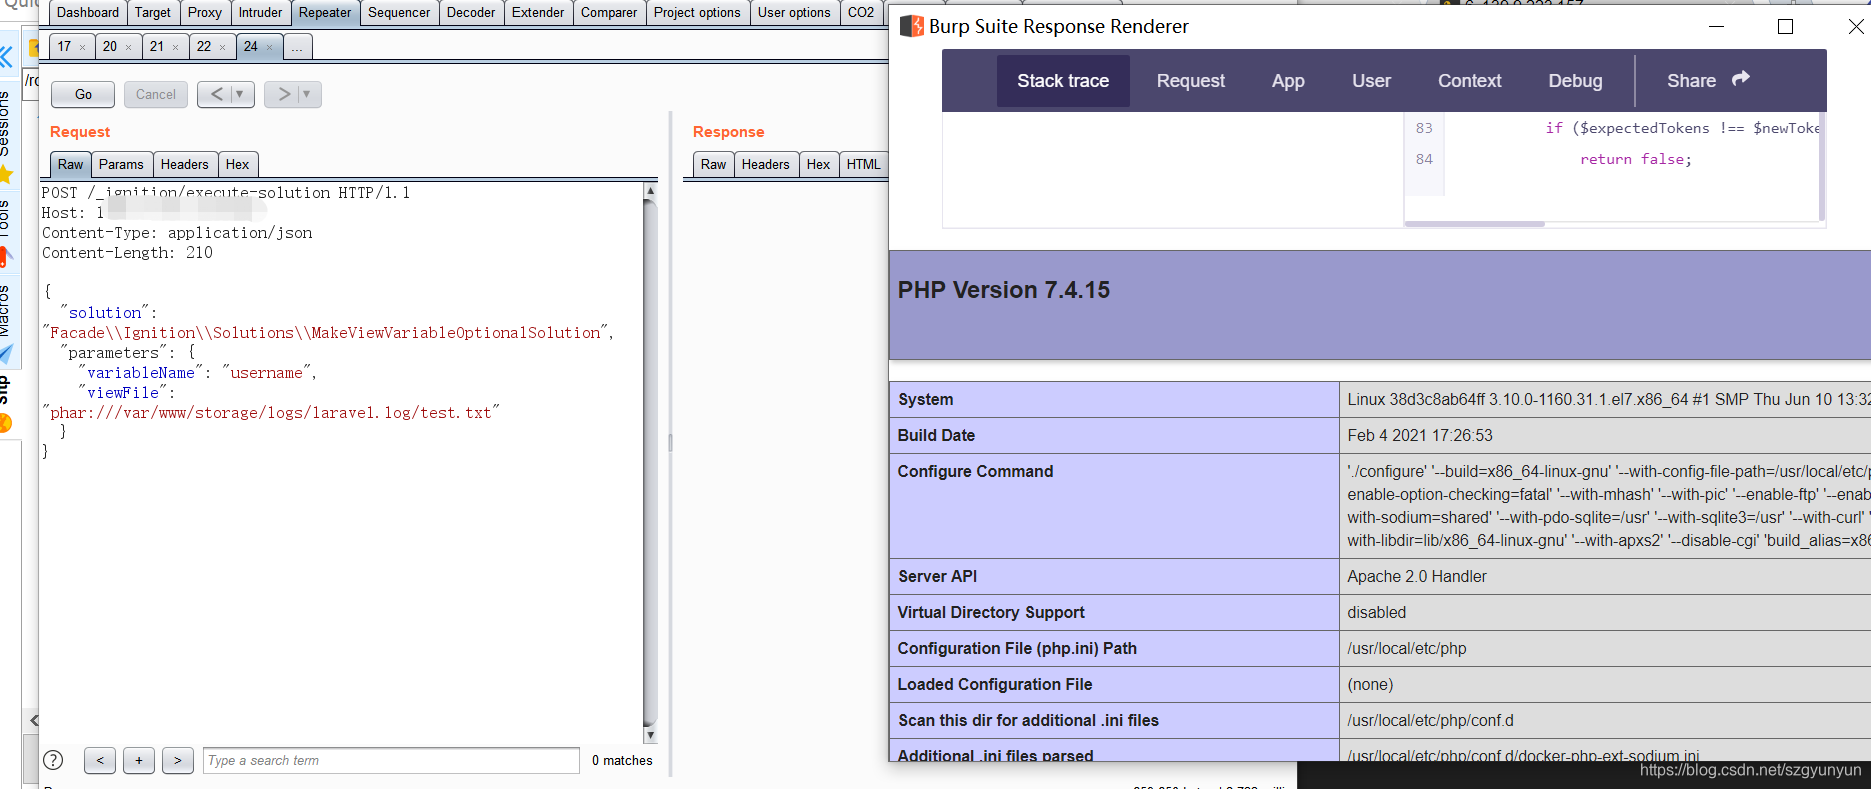Select the Response Raw view tab
Screen dimensions: 1871x789
[714, 164]
